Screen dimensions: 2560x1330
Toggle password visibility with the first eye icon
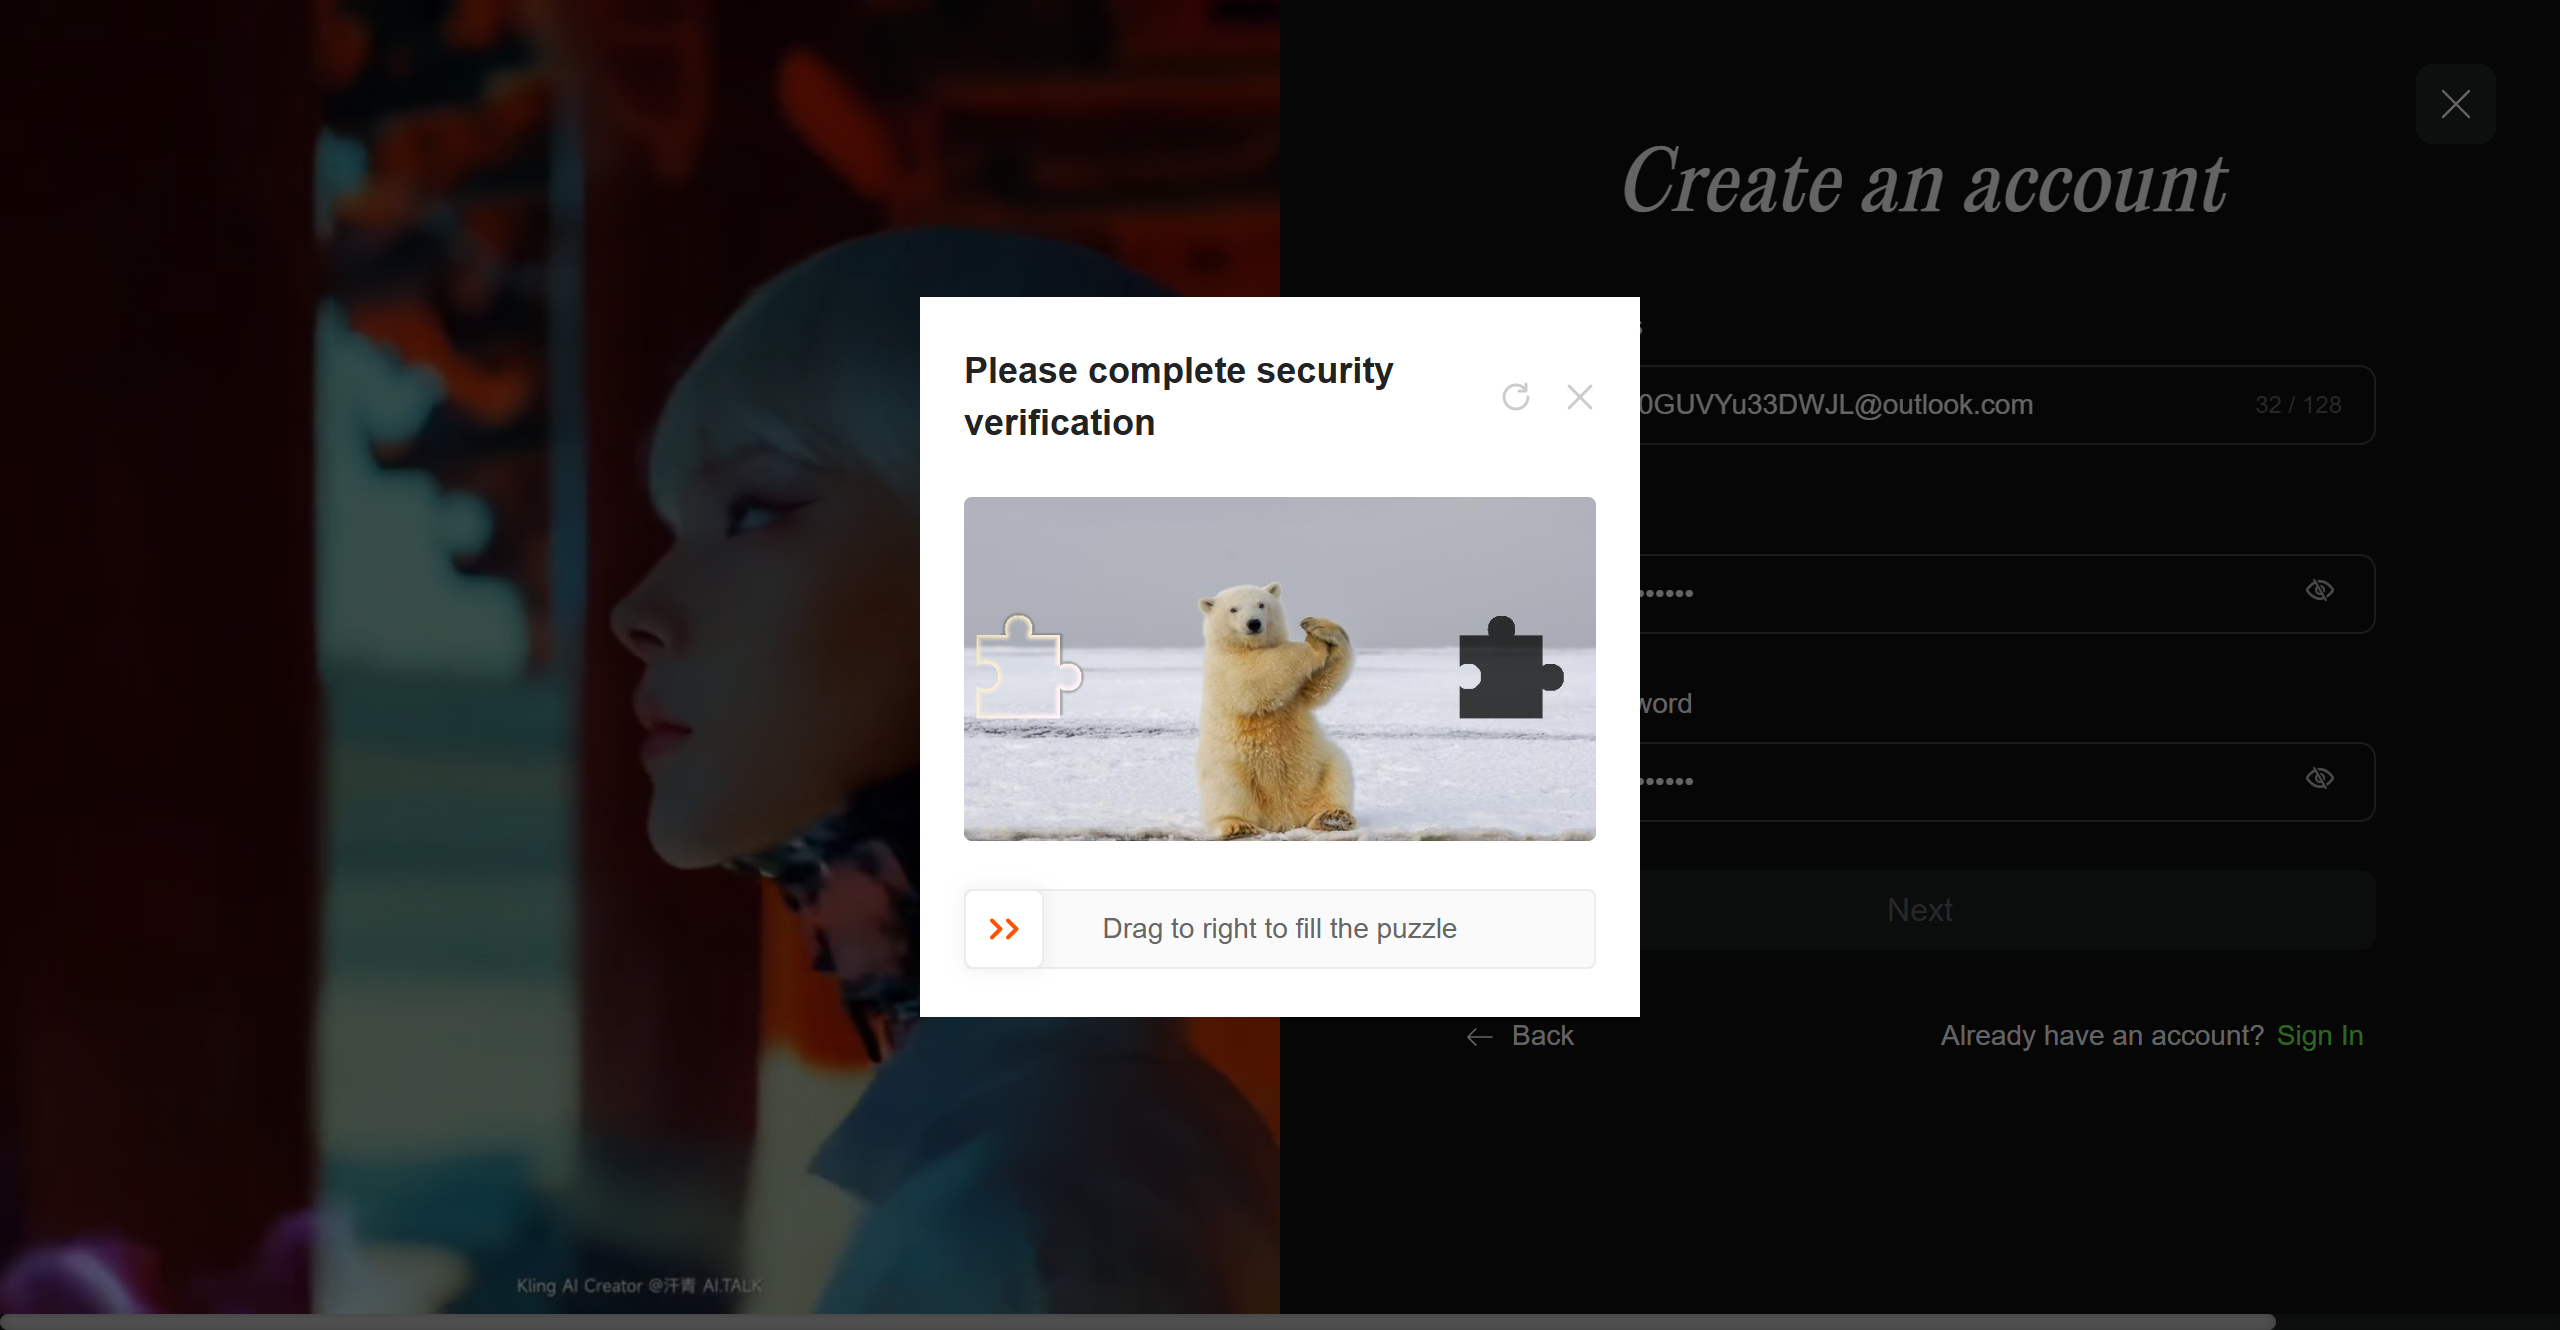tap(2319, 591)
